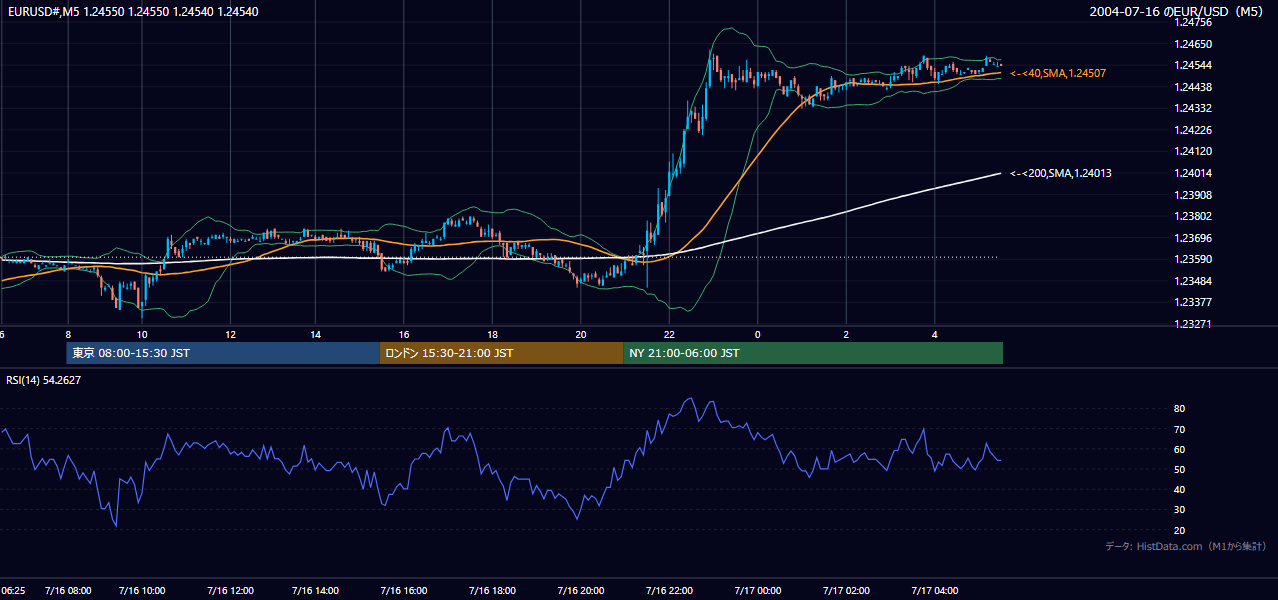This screenshot has height=600, width=1278.
Task: Click RSI axis level 20
Action: 1179,530
